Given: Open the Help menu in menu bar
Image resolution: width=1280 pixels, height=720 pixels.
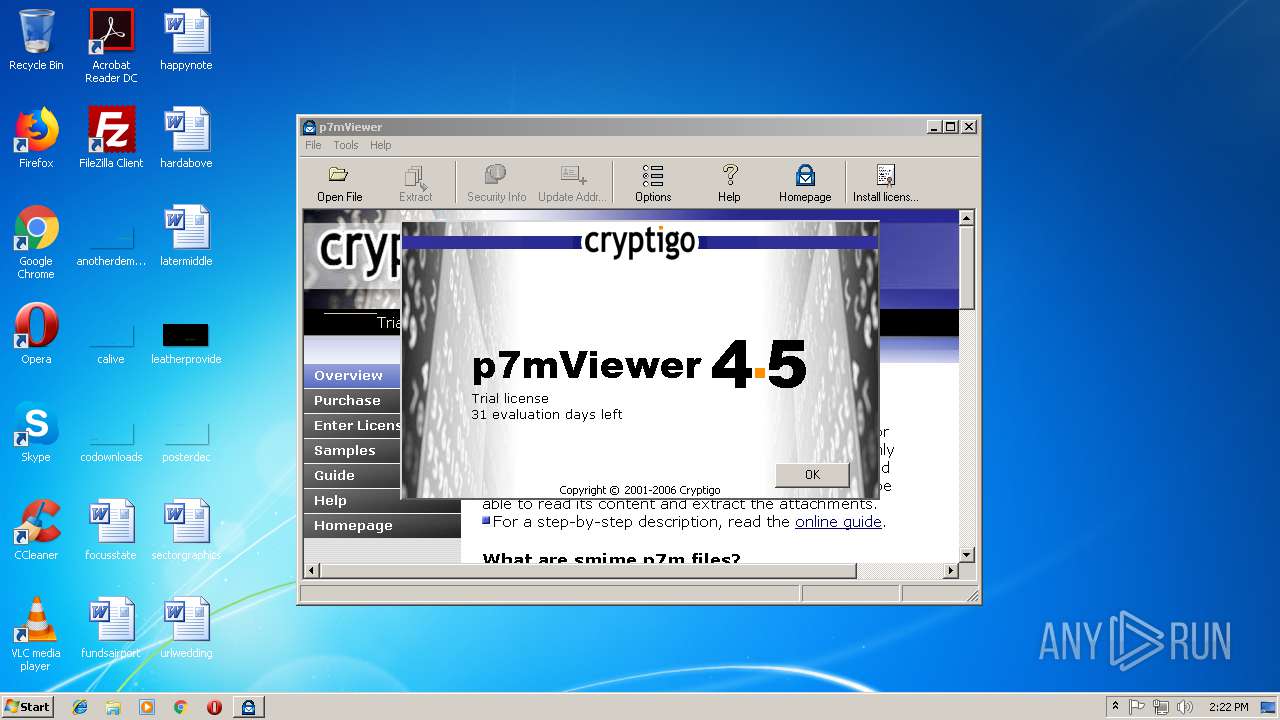Looking at the screenshot, I should pyautogui.click(x=380, y=145).
